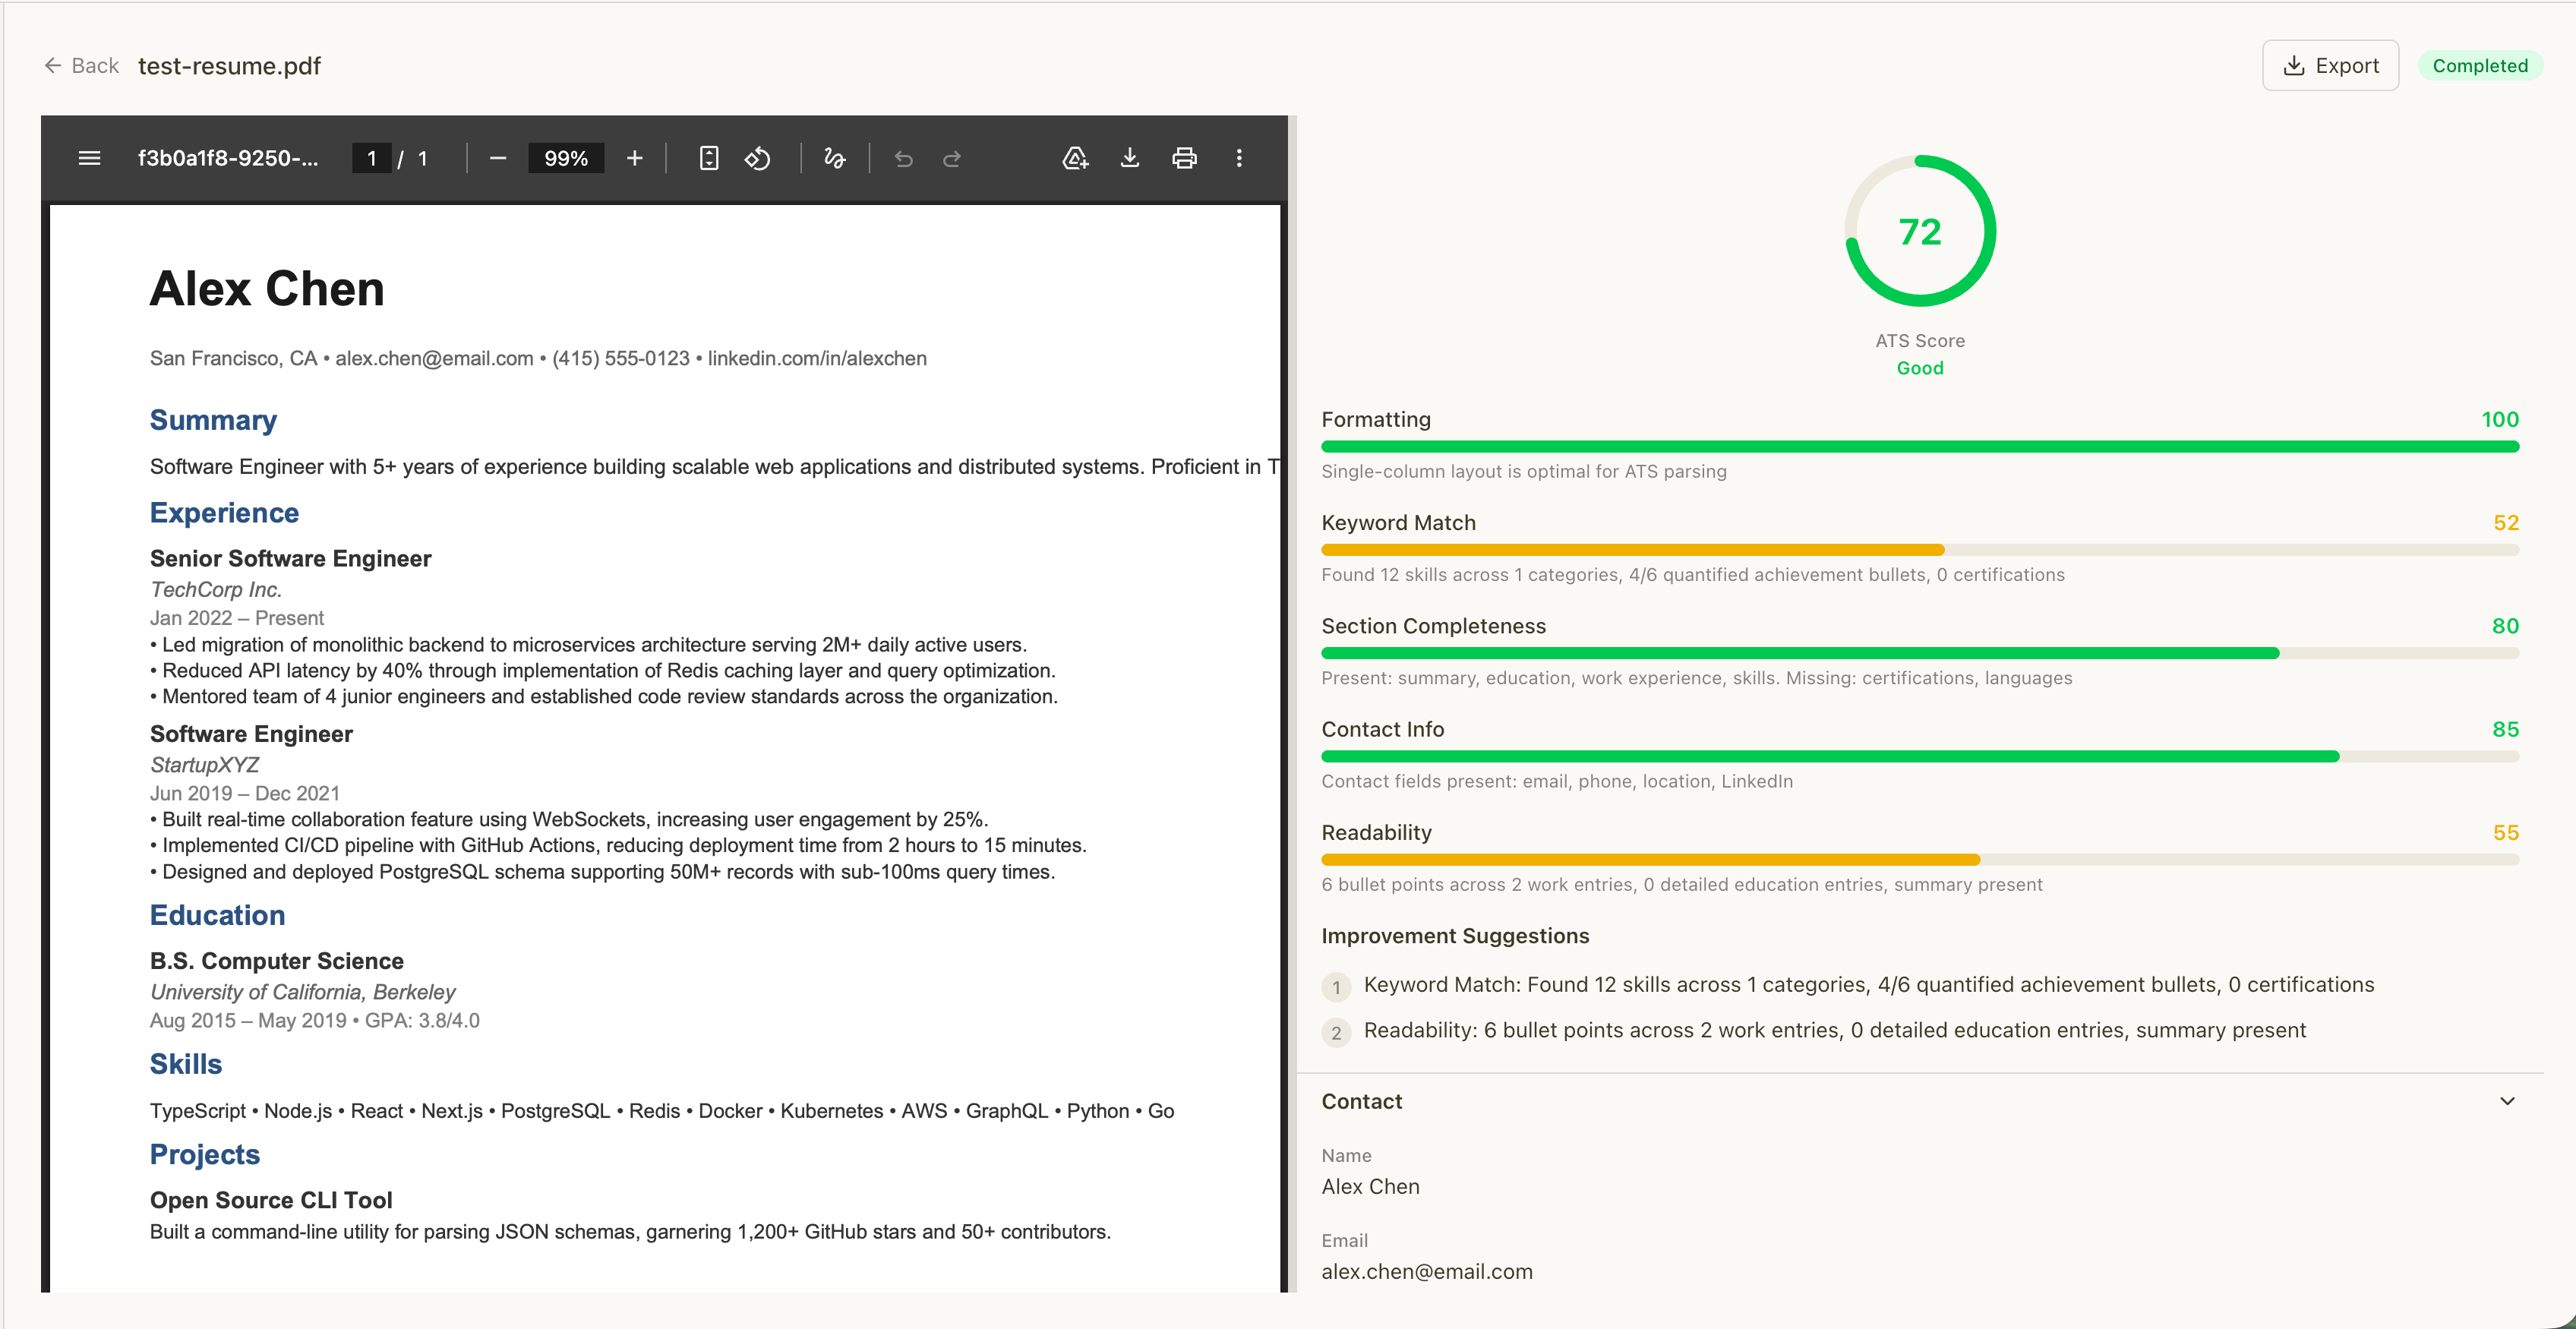The width and height of the screenshot is (2576, 1329).
Task: Click Senior Software Engineer job title
Action: click(291, 559)
